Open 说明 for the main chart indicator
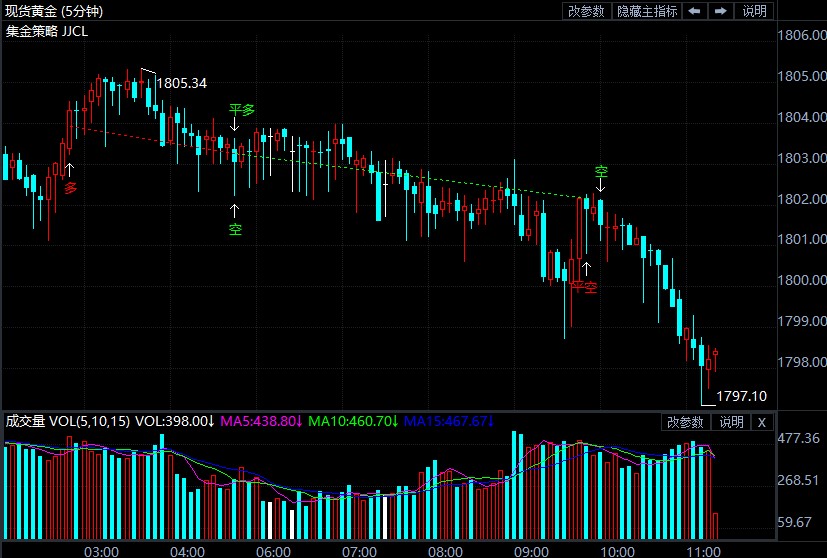The image size is (827, 558). click(x=754, y=11)
